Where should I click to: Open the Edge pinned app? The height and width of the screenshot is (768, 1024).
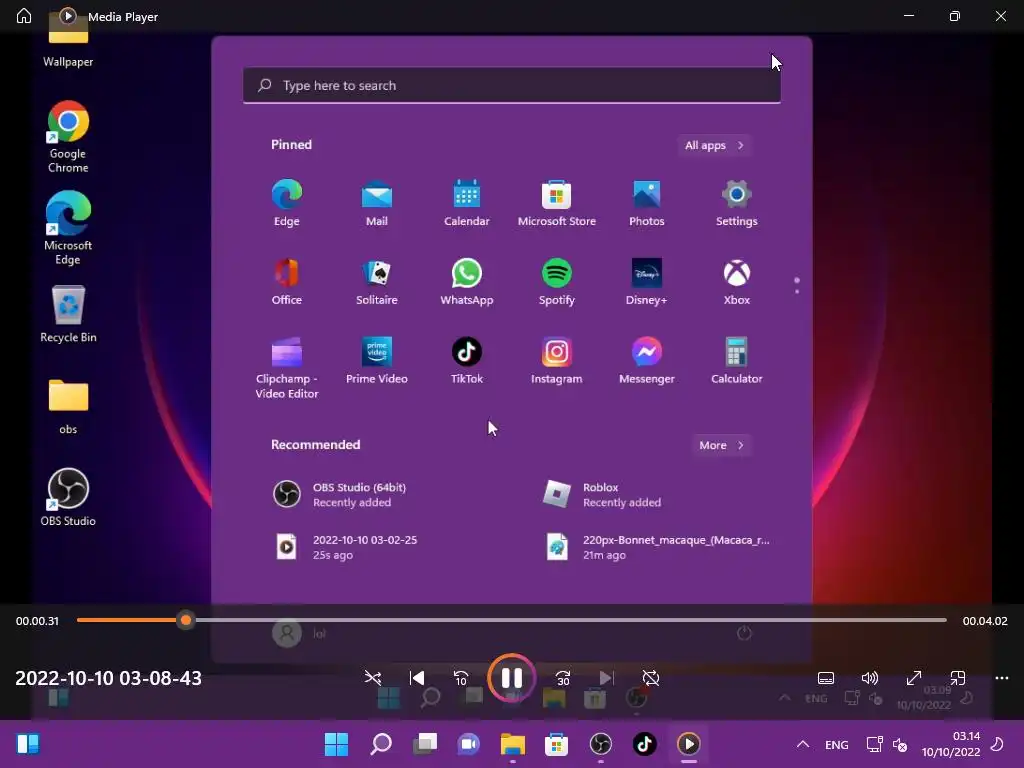[287, 202]
